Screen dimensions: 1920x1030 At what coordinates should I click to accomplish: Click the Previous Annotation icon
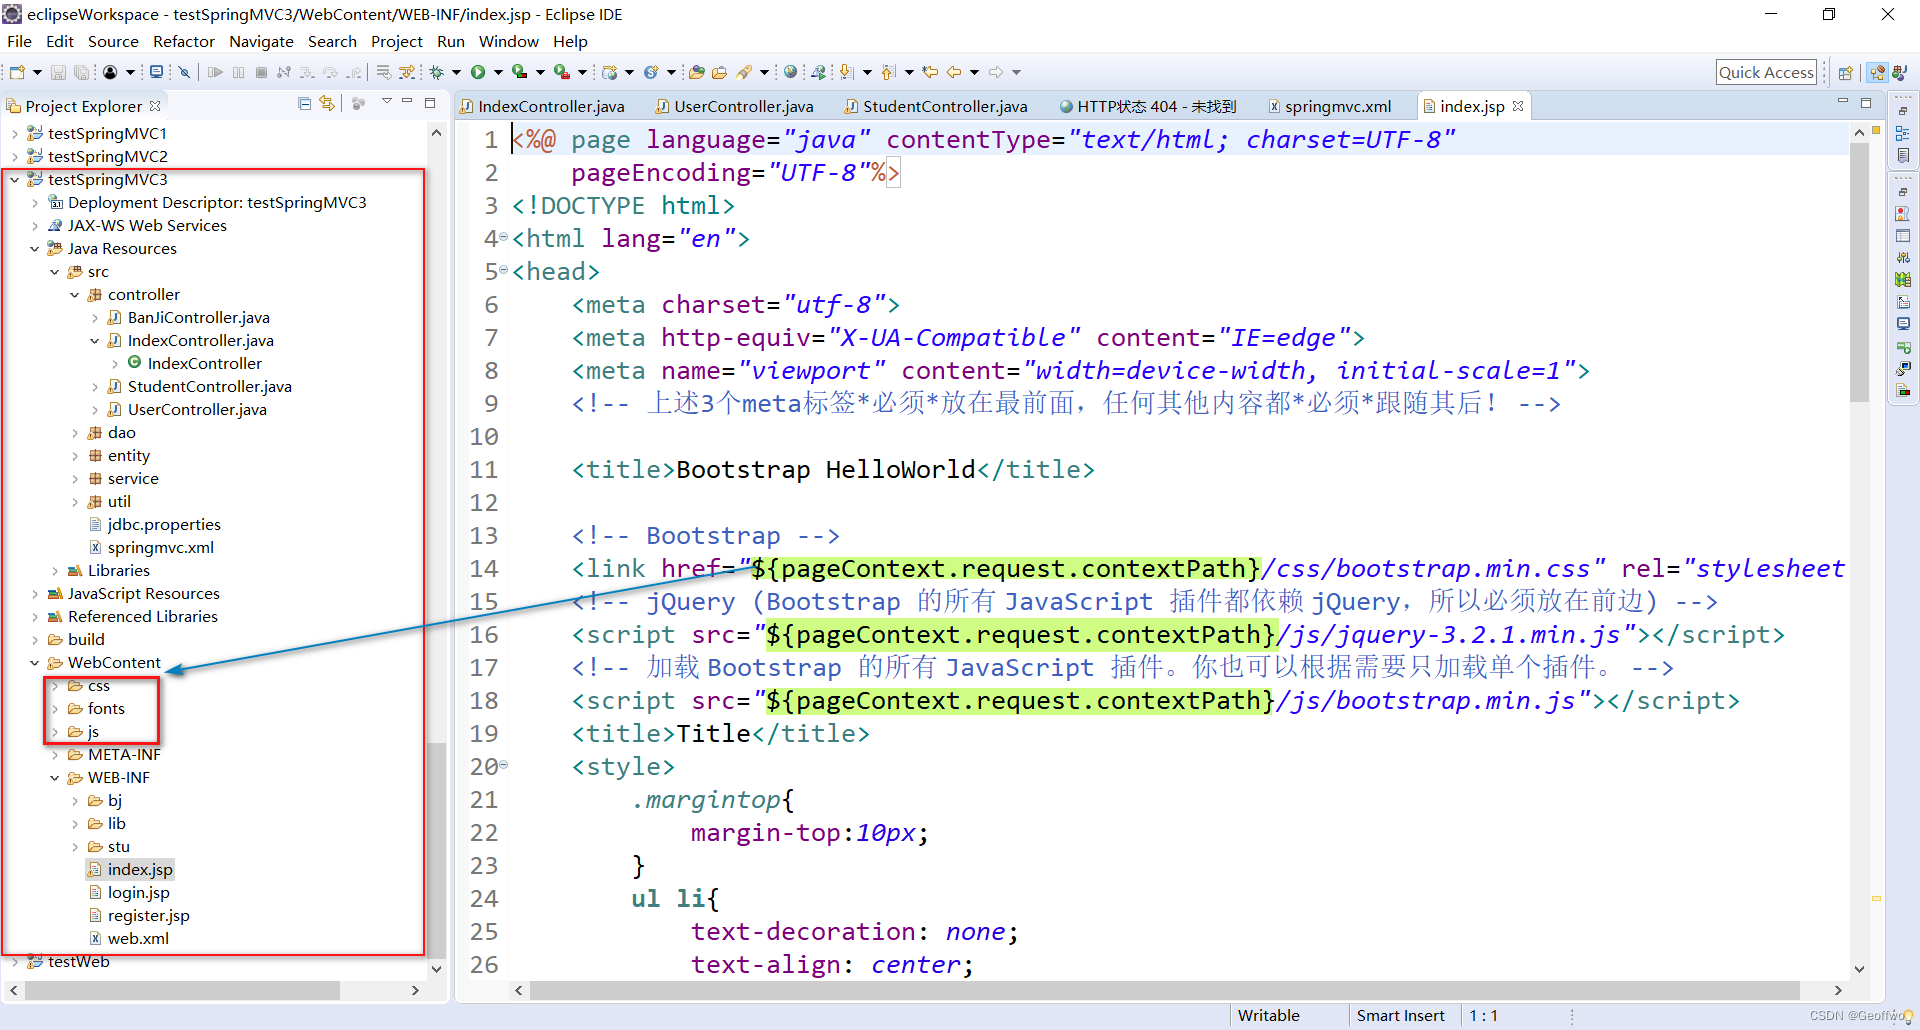pyautogui.click(x=887, y=72)
